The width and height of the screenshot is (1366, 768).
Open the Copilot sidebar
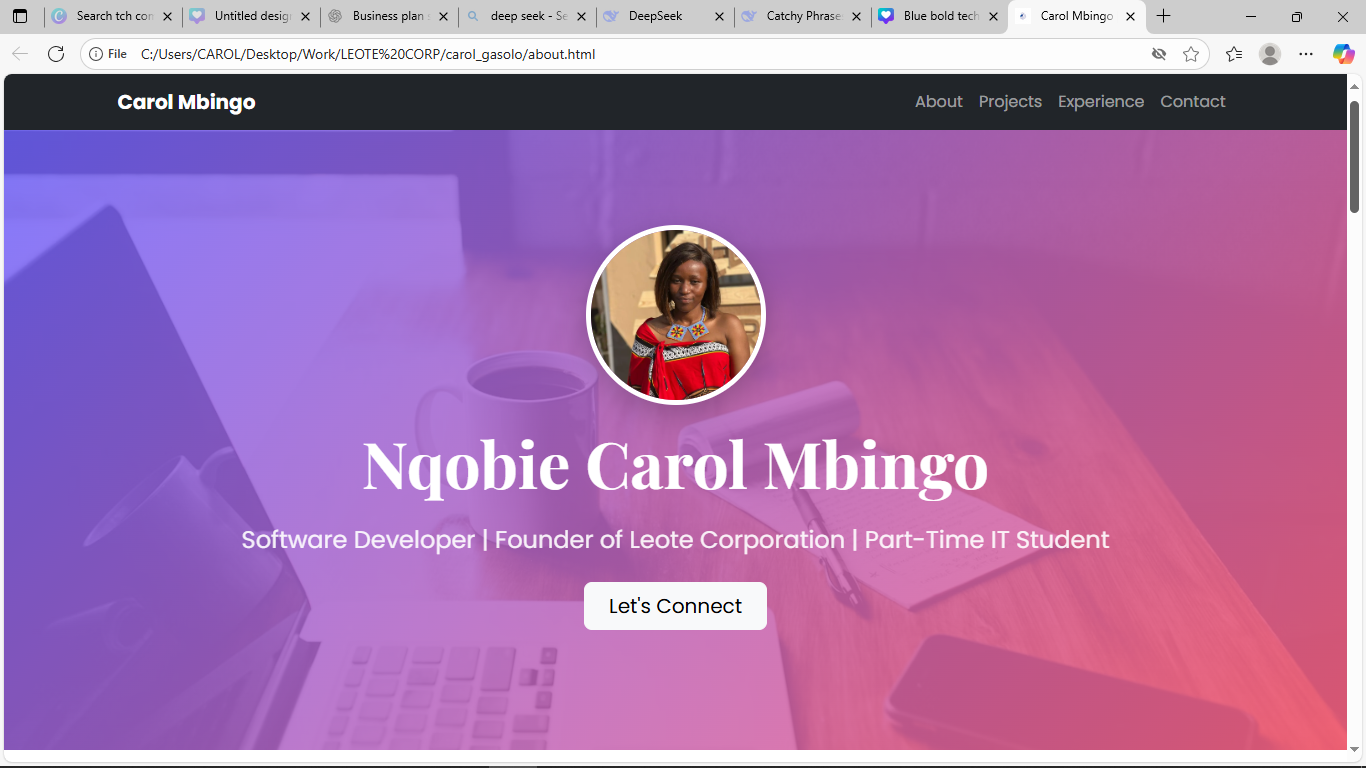click(x=1343, y=54)
